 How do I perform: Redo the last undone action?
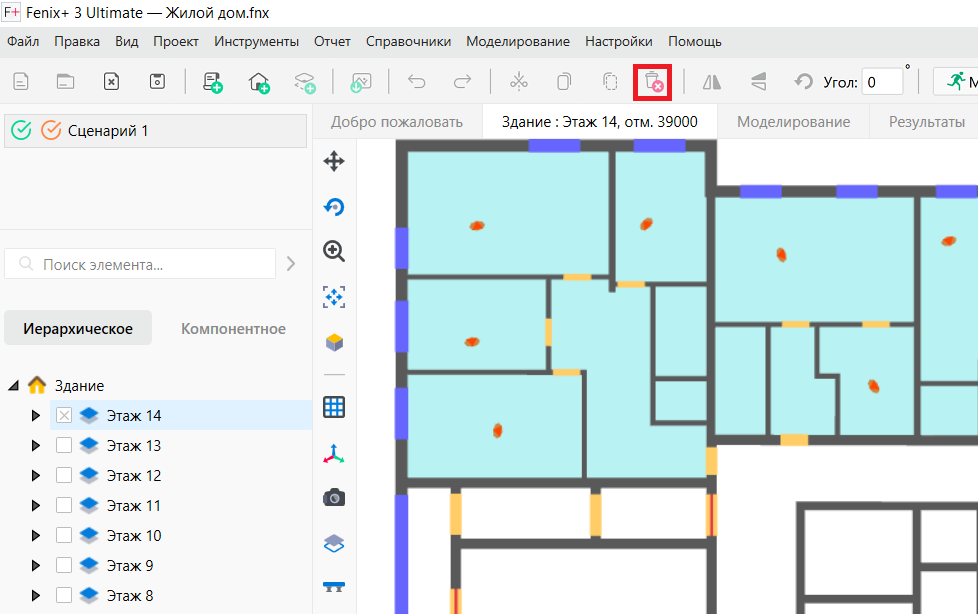tap(462, 82)
